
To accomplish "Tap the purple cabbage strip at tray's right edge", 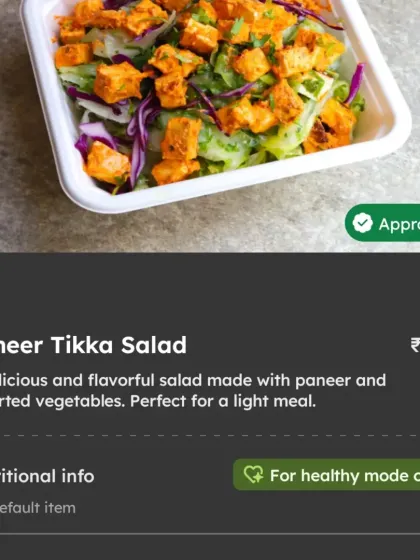I will tap(355, 83).
